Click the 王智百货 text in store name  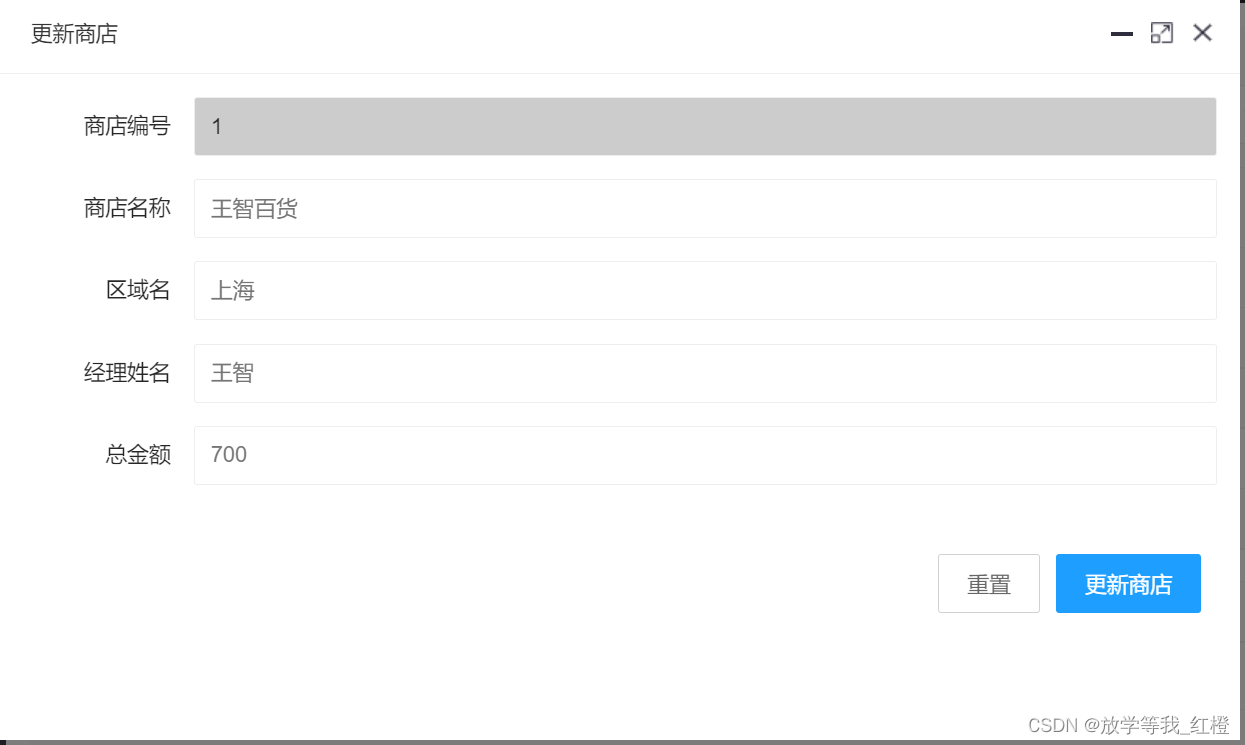(254, 209)
